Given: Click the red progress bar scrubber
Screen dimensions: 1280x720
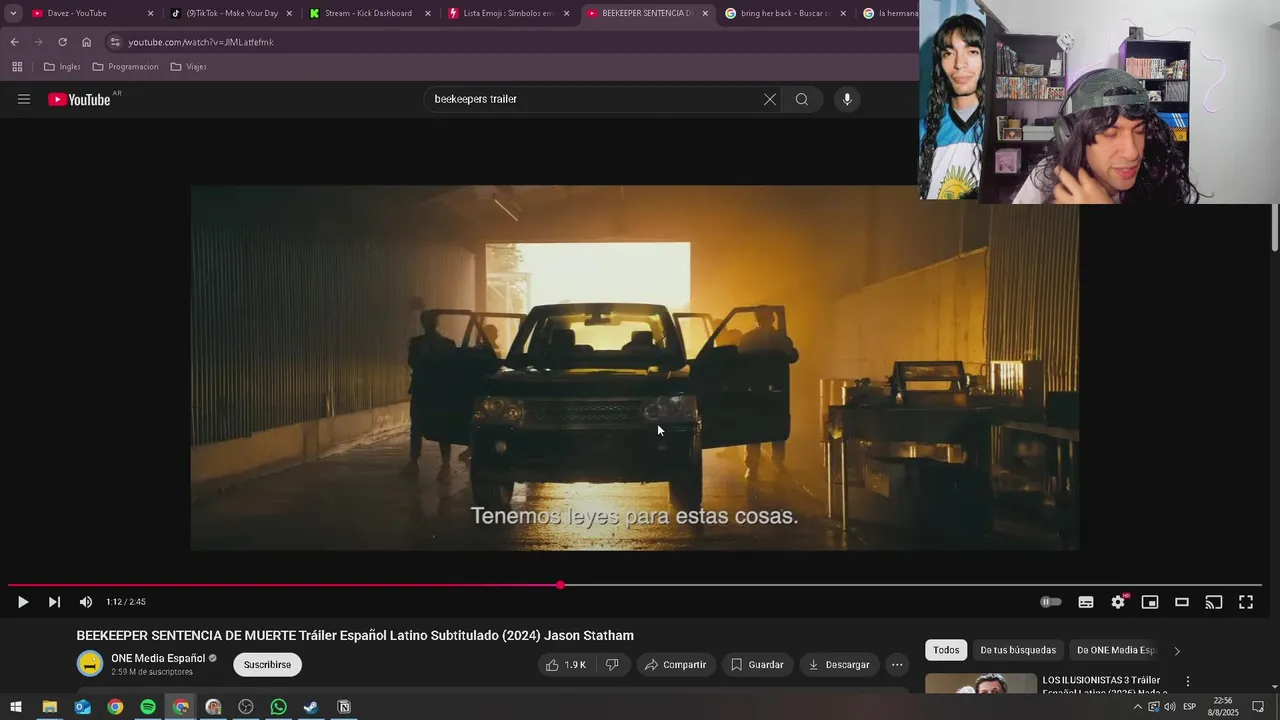Looking at the screenshot, I should pyautogui.click(x=560, y=585).
